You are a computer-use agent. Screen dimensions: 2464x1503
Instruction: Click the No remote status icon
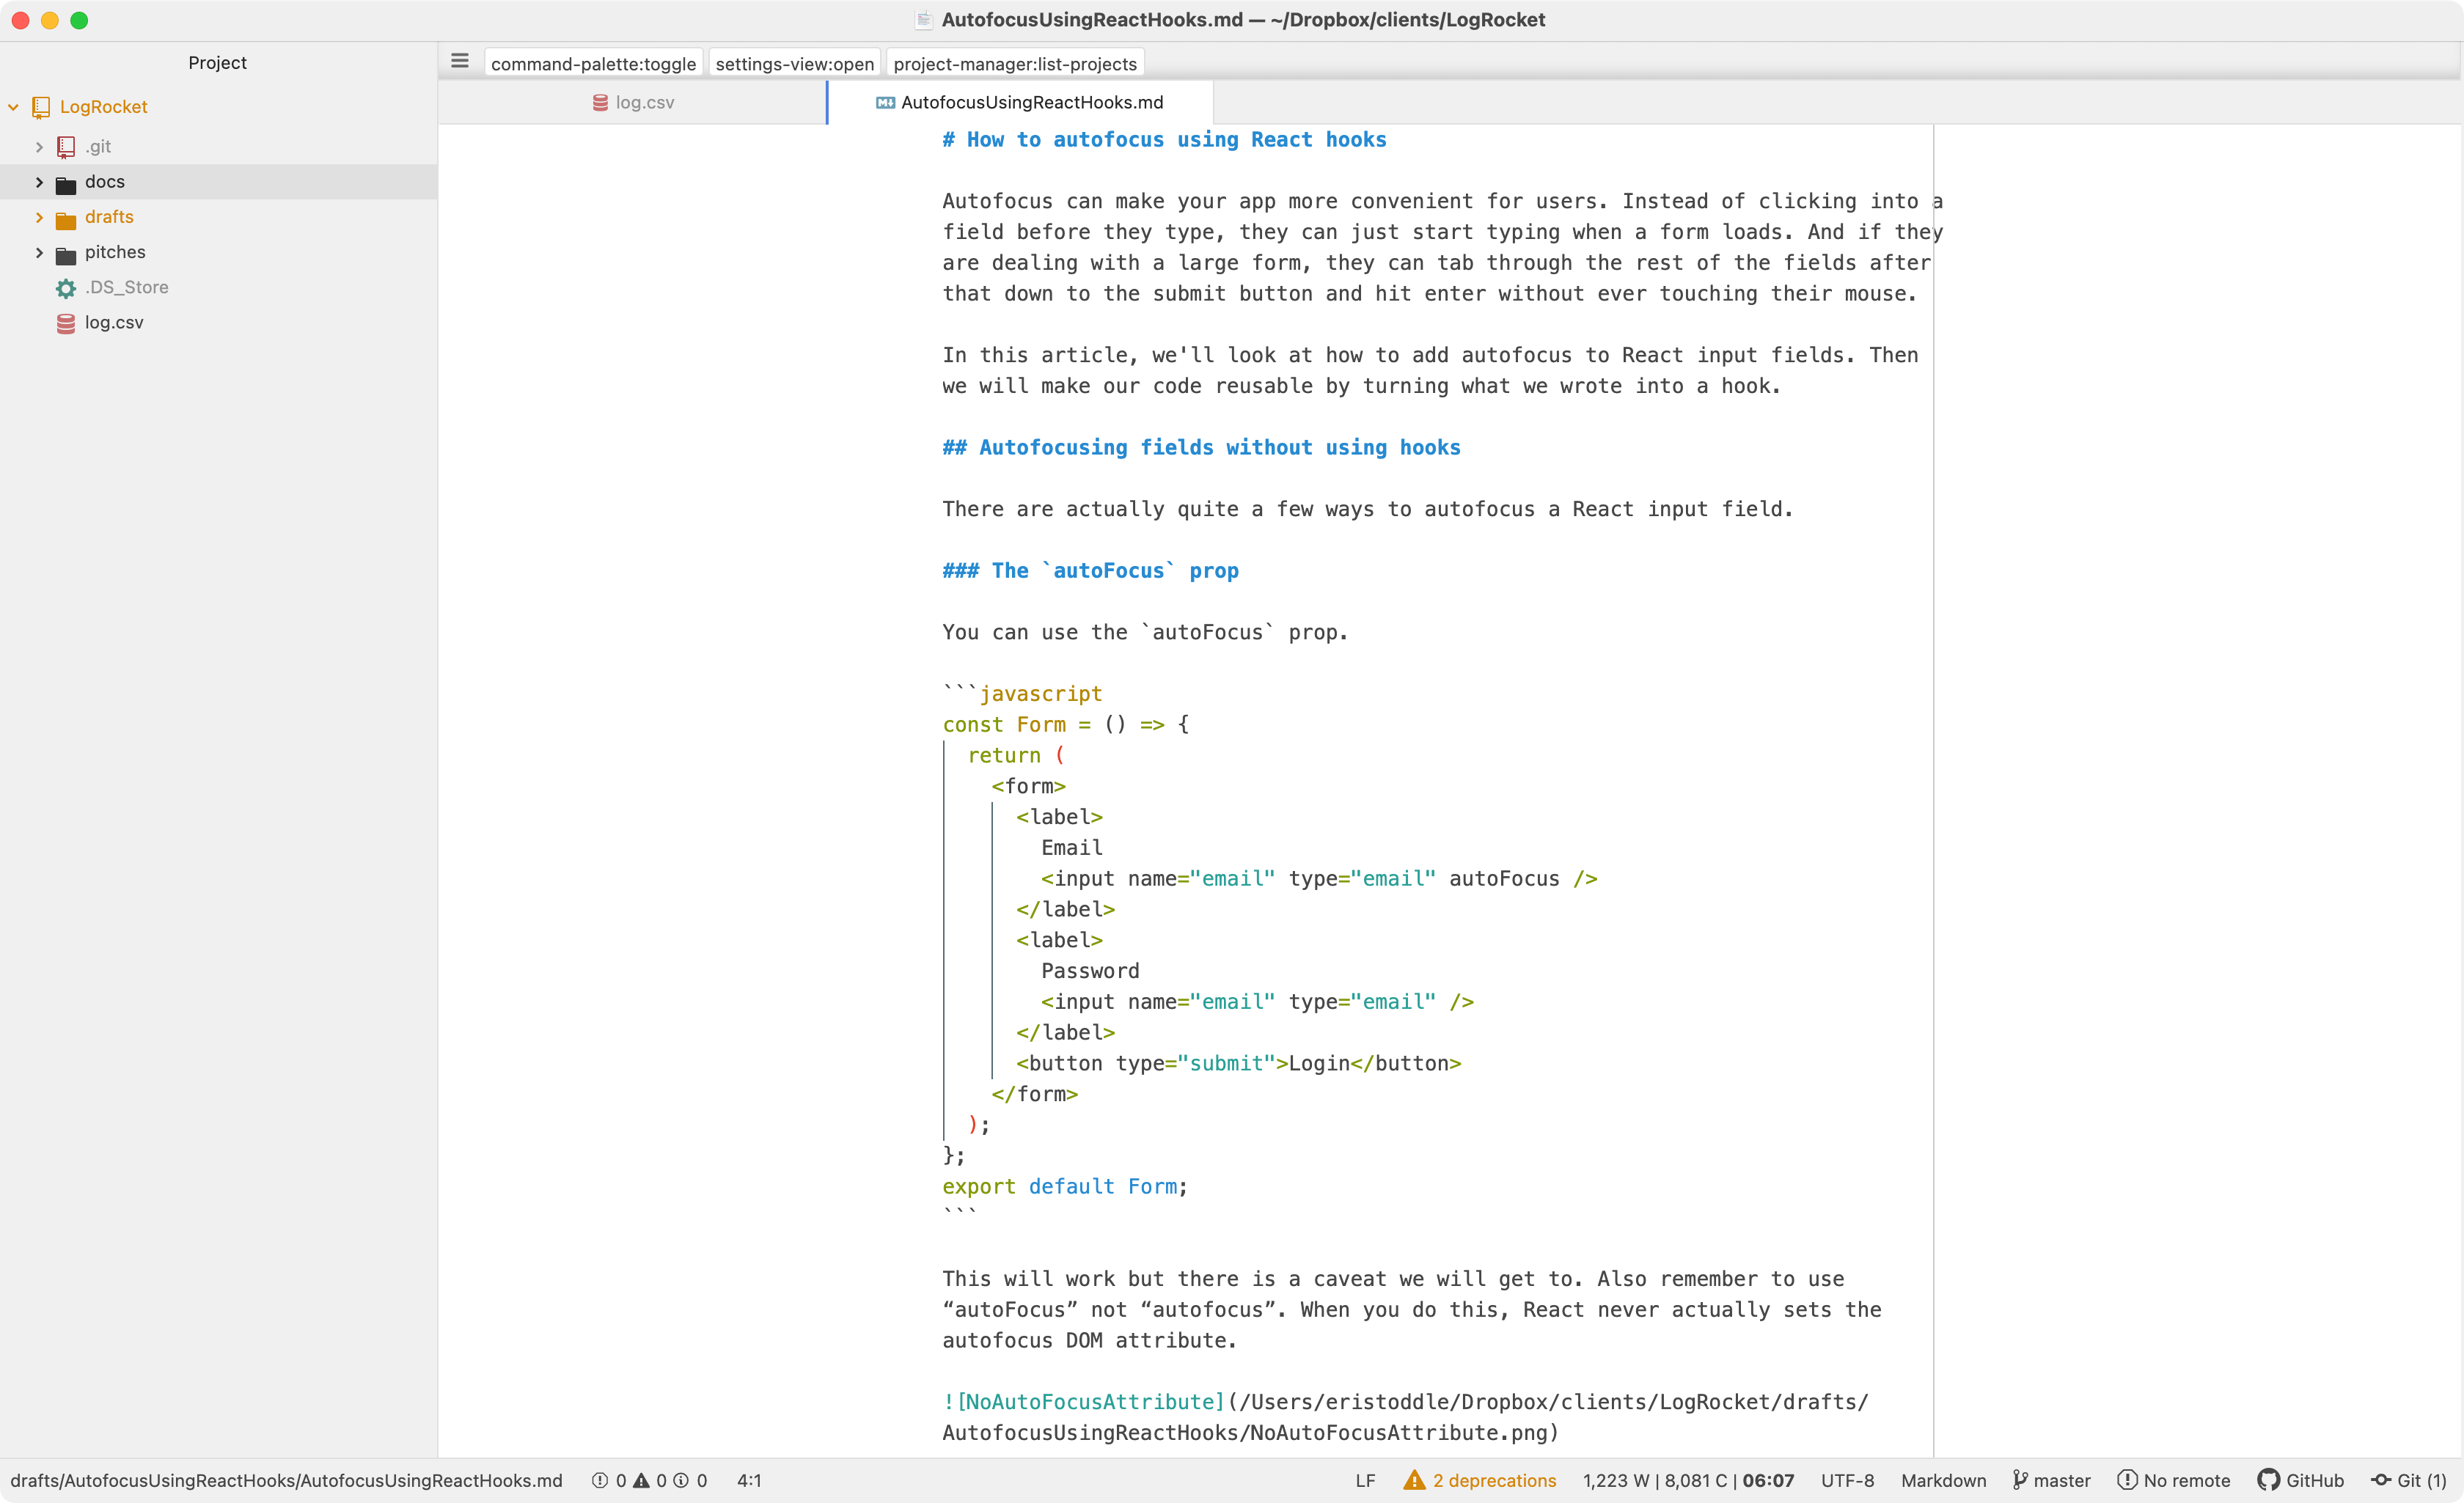[2127, 1480]
